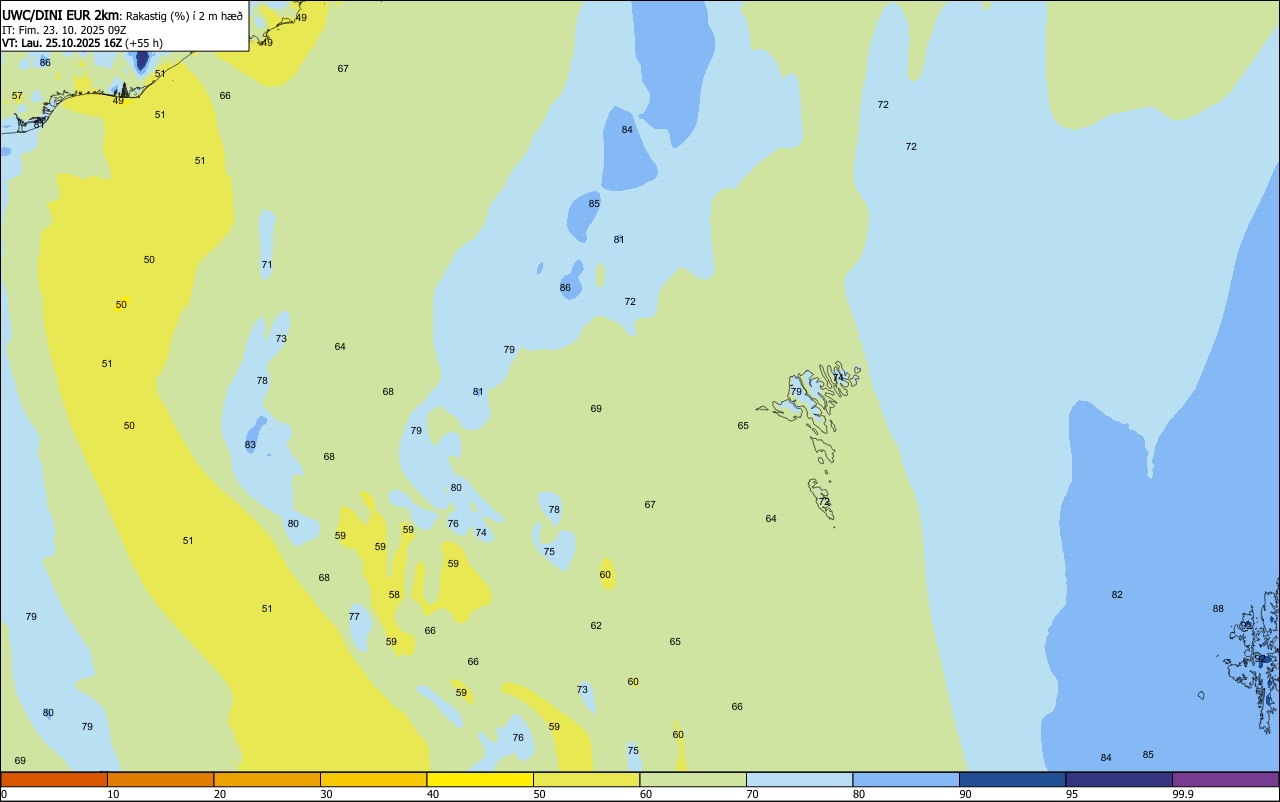1280x802 pixels.
Task: Pick the 50–60 pale yellow legend swatch
Action: (586, 779)
